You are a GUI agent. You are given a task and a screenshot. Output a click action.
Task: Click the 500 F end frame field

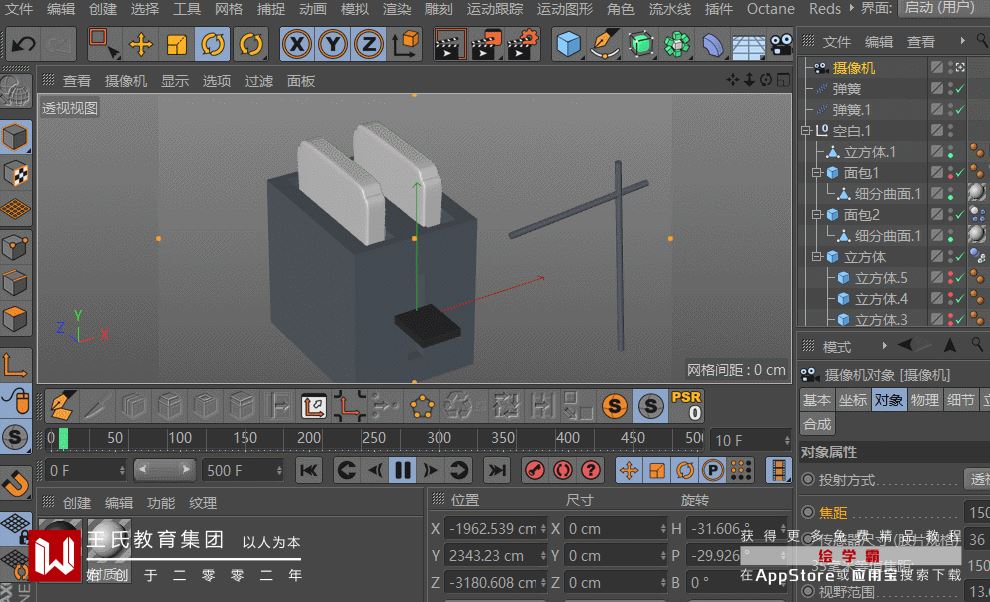[242, 471]
